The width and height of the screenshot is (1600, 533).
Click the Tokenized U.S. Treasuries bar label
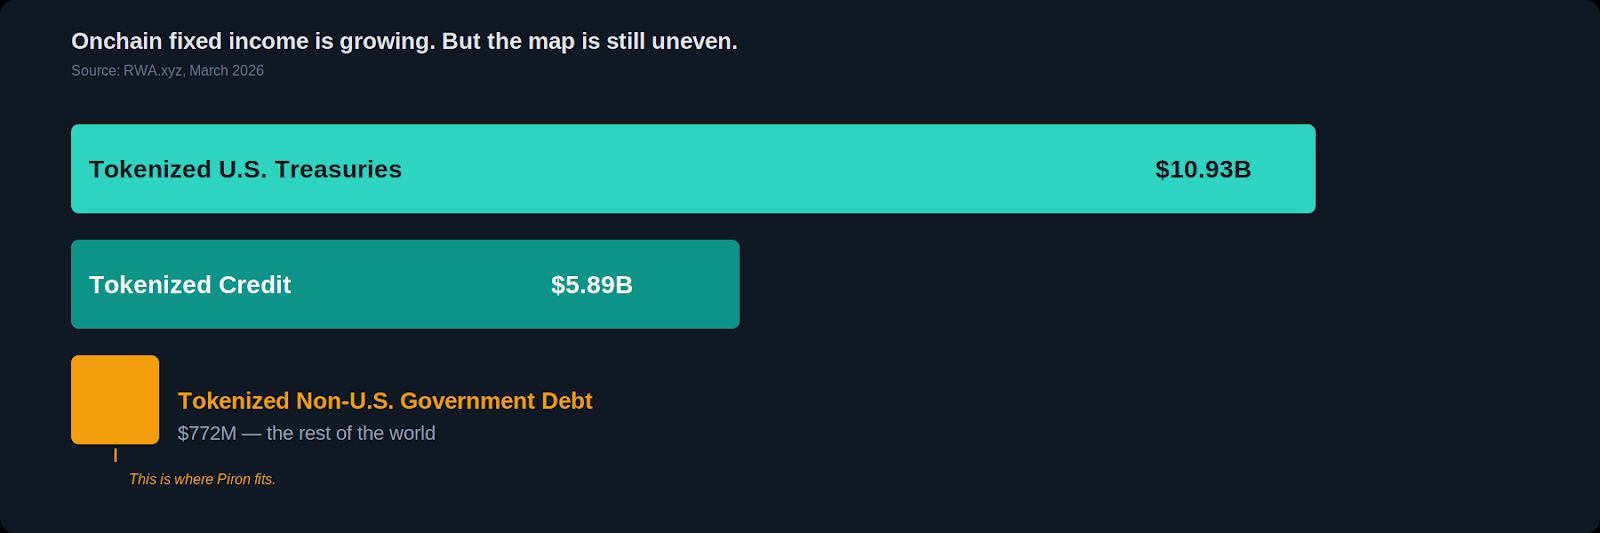tap(245, 169)
